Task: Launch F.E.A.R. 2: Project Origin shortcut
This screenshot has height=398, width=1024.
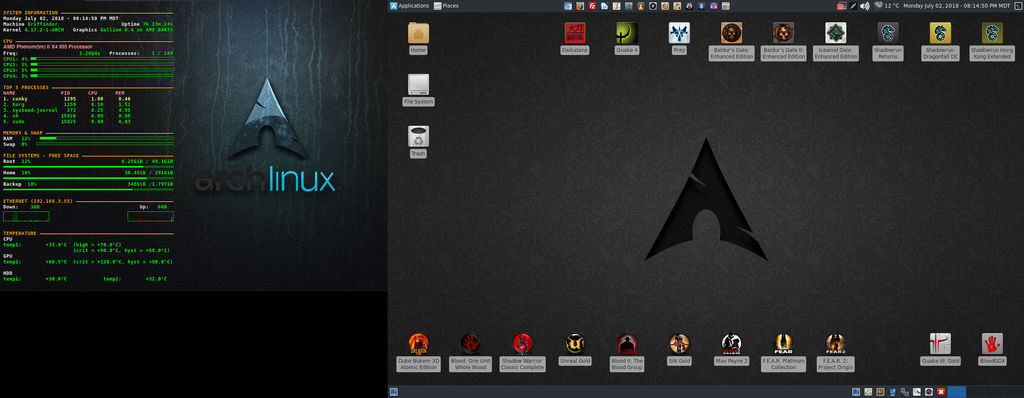Action: (x=836, y=352)
